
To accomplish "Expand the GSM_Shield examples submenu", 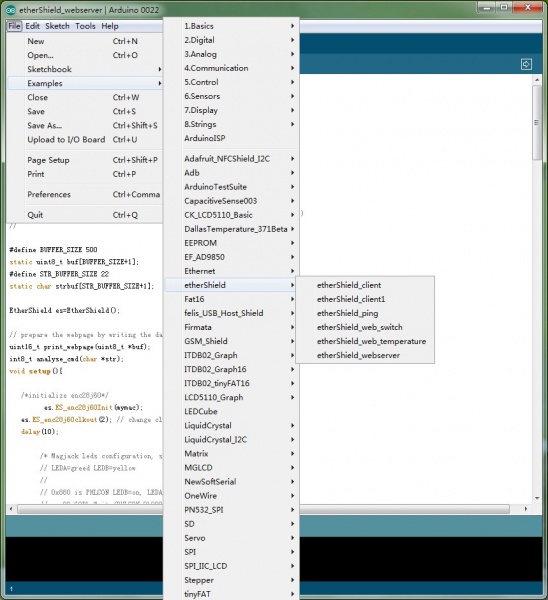I will [232, 341].
